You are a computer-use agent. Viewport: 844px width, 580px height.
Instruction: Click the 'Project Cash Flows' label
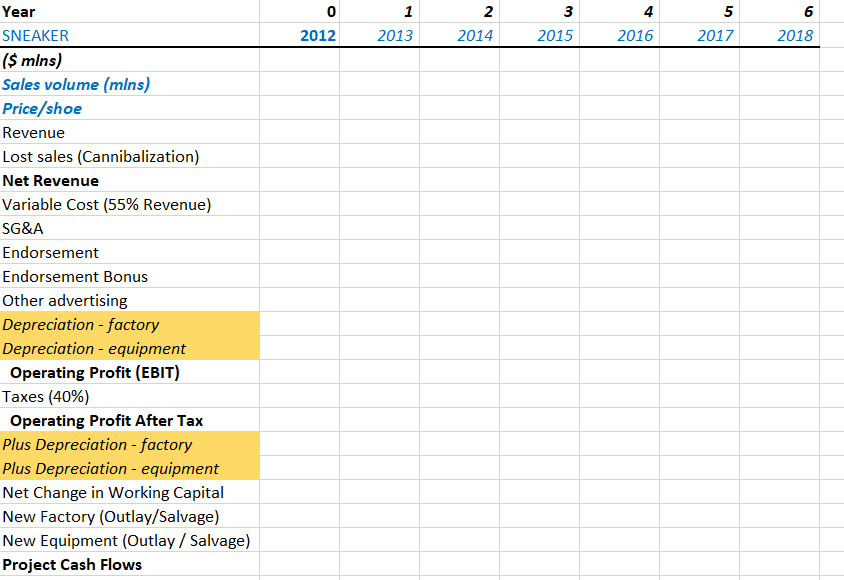tap(130, 564)
